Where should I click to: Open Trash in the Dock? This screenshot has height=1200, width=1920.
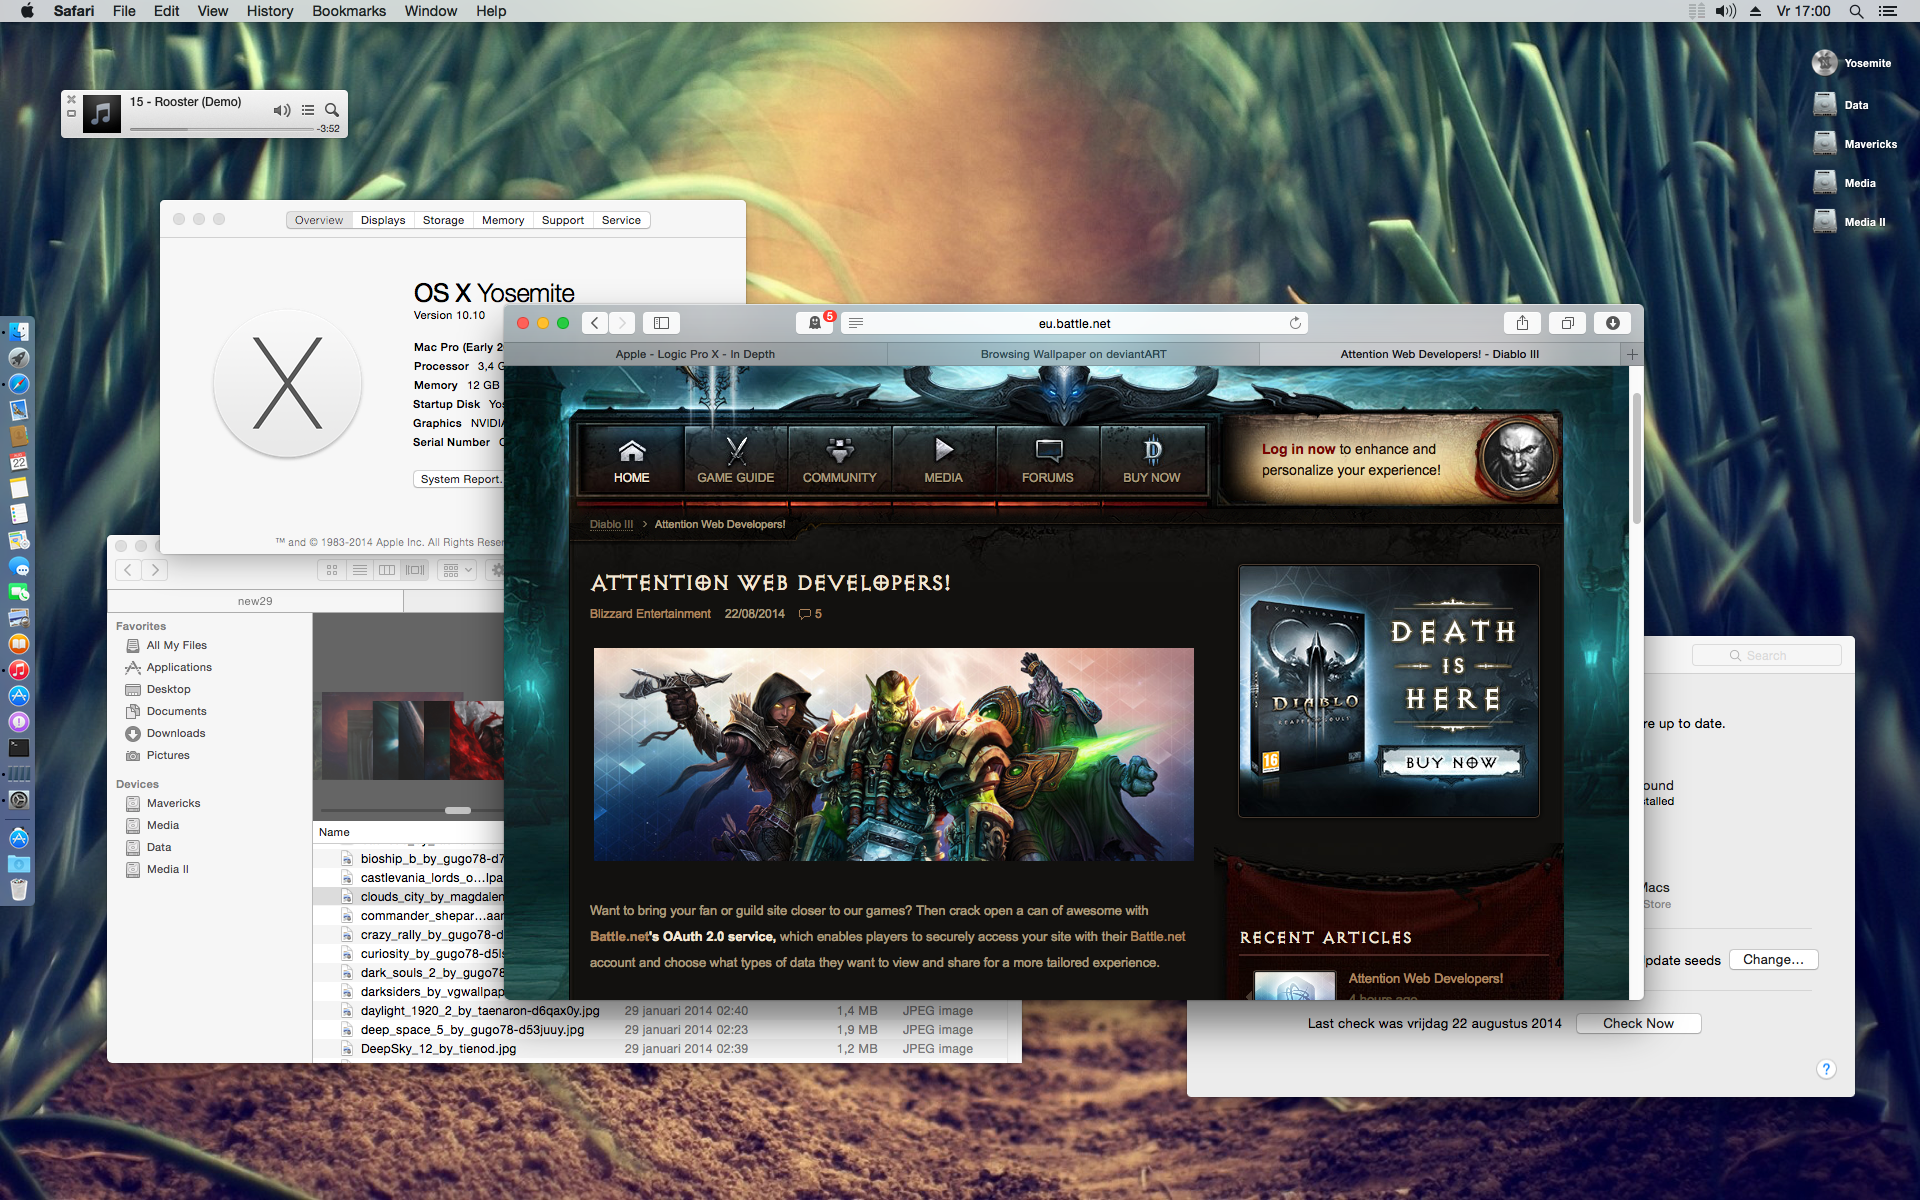coord(19,889)
